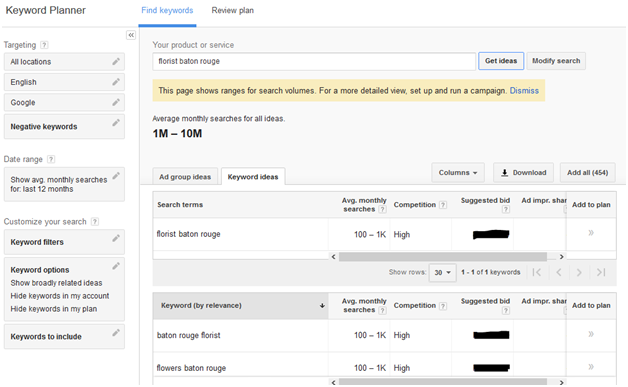
Task: Open Date range help icon
Action: pyautogui.click(x=51, y=159)
